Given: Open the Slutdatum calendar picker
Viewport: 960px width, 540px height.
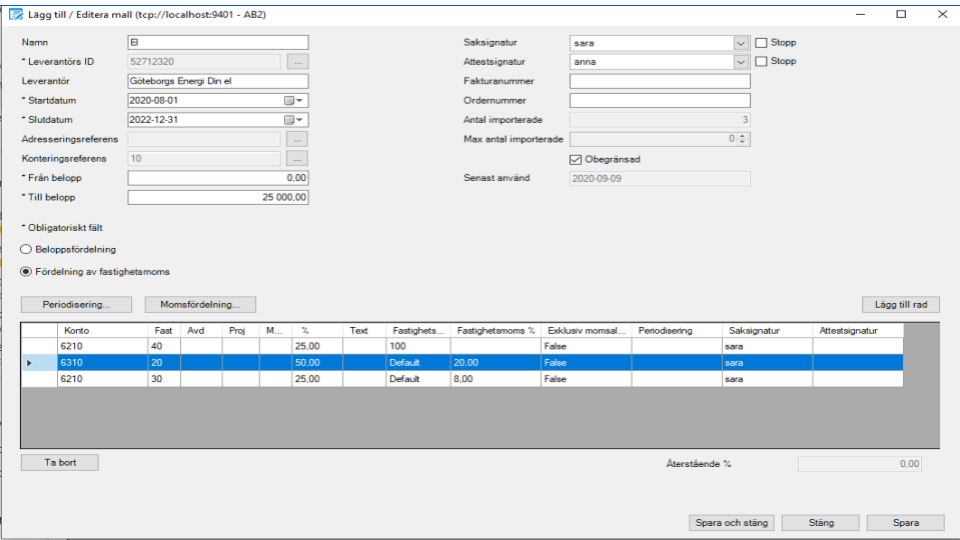Looking at the screenshot, I should tap(294, 120).
